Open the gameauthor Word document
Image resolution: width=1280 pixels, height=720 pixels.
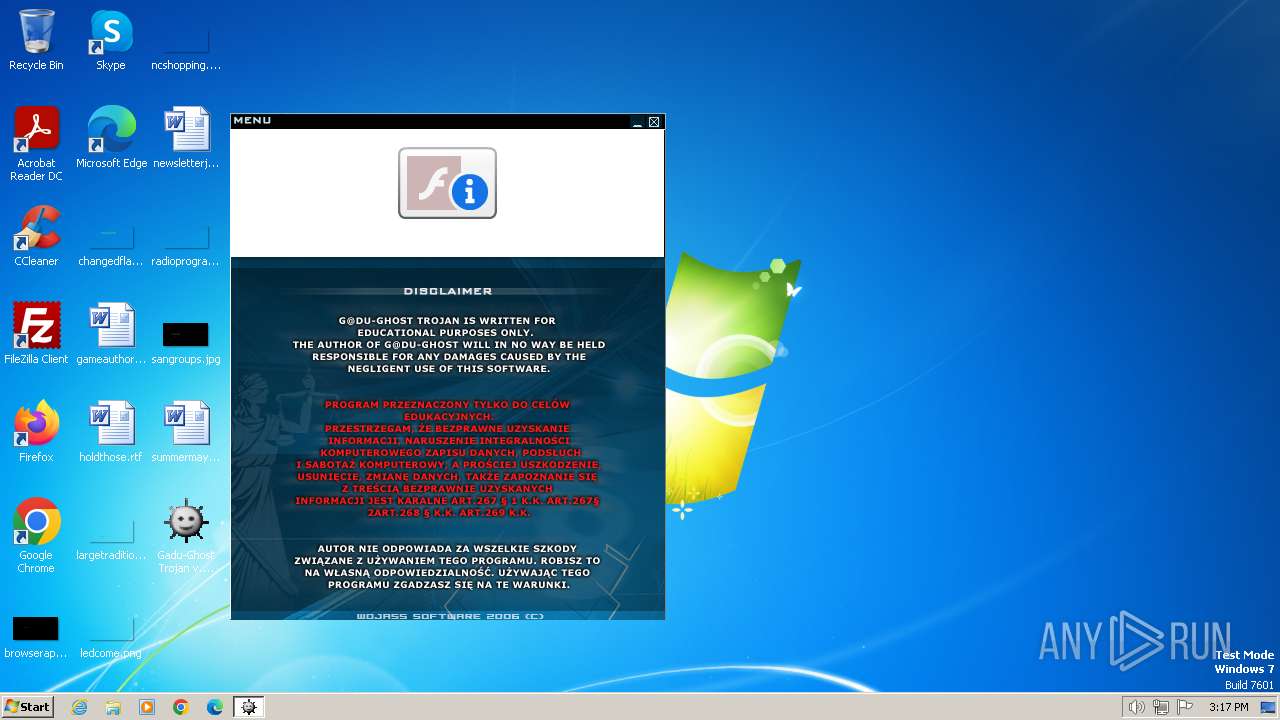[x=111, y=334]
